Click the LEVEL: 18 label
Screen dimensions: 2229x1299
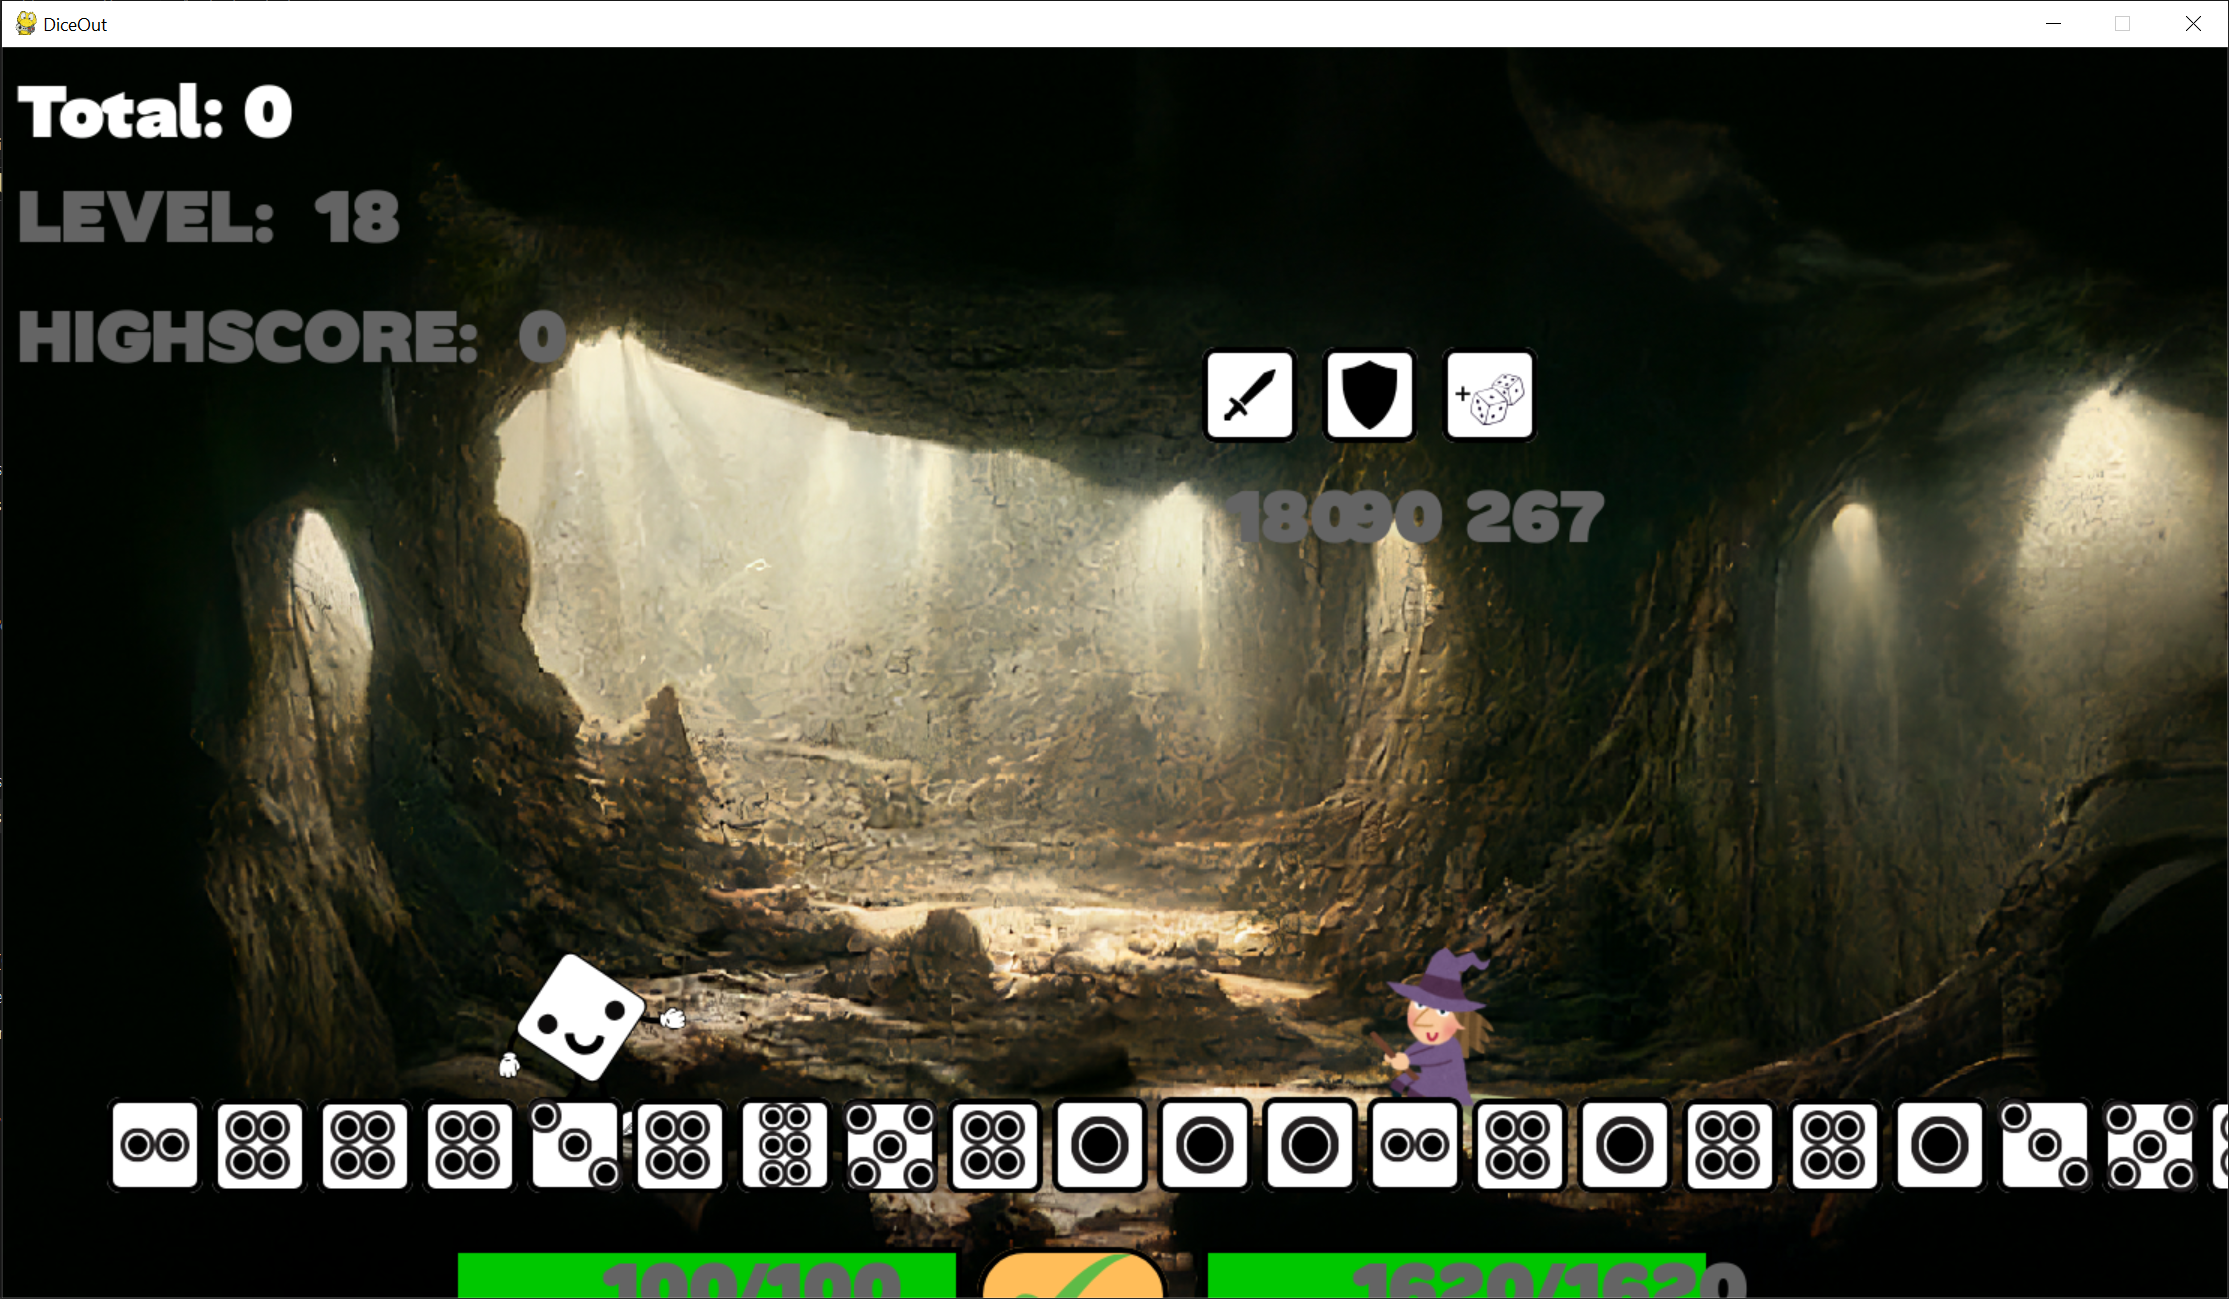coord(208,217)
